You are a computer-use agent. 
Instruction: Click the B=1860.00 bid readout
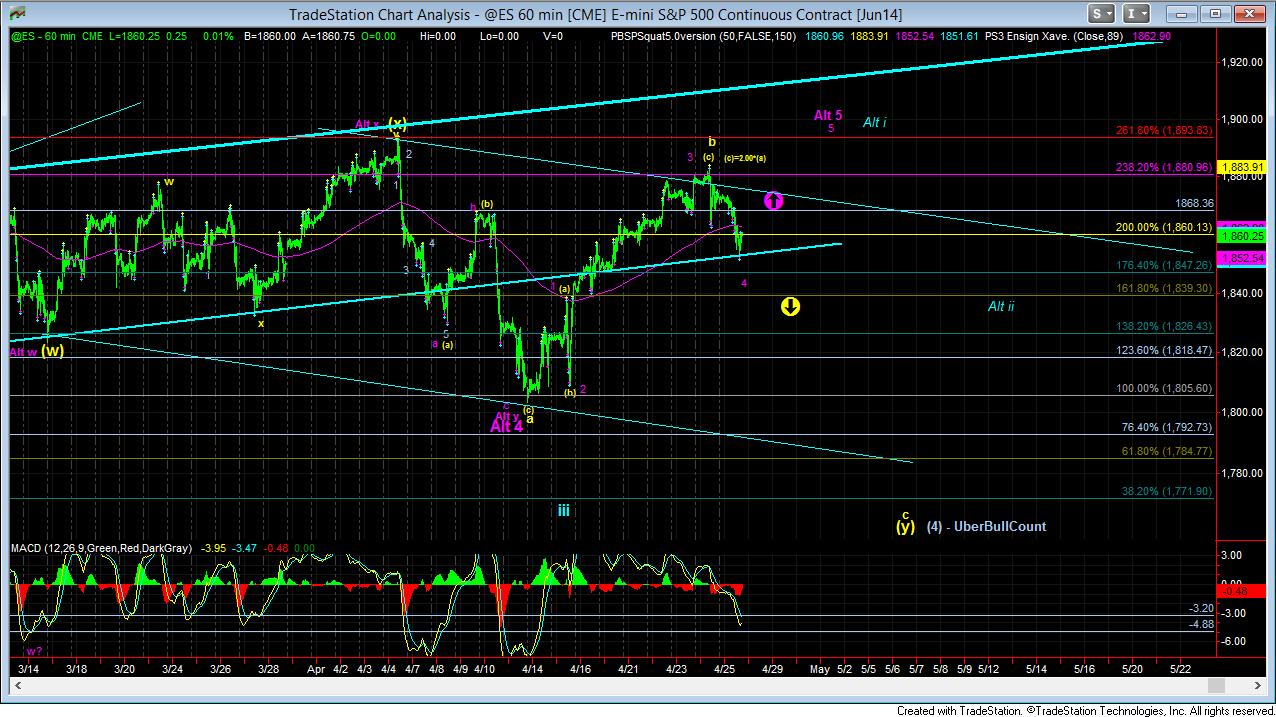[271, 36]
